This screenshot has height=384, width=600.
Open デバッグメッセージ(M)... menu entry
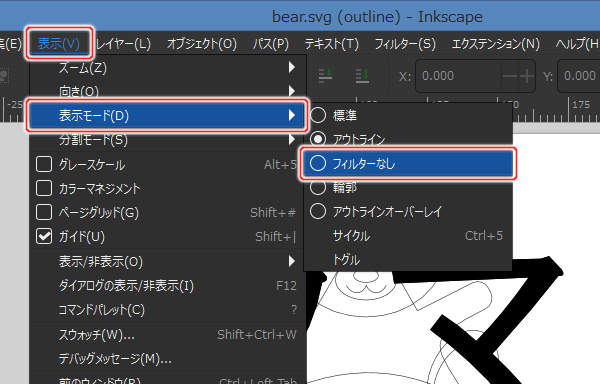click(168, 359)
